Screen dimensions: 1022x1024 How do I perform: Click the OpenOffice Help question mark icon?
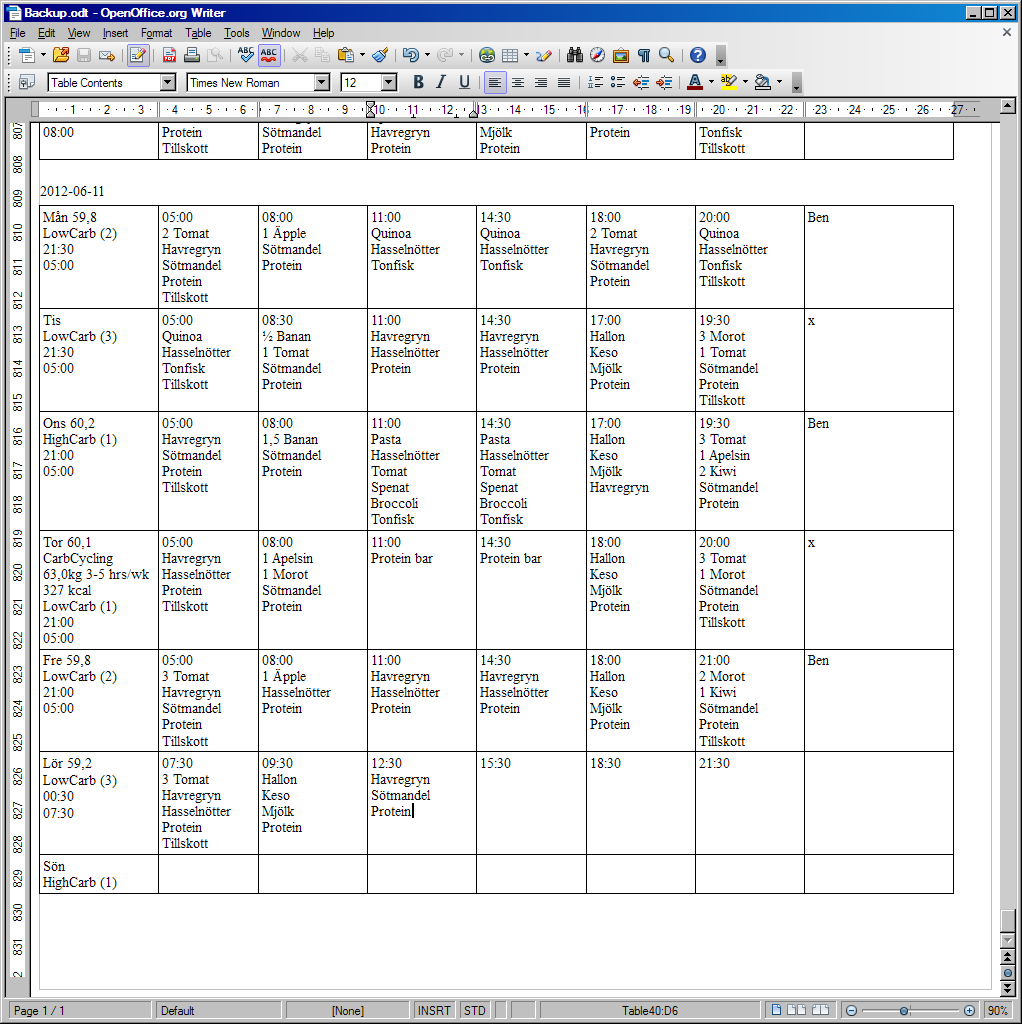pyautogui.click(x=698, y=55)
